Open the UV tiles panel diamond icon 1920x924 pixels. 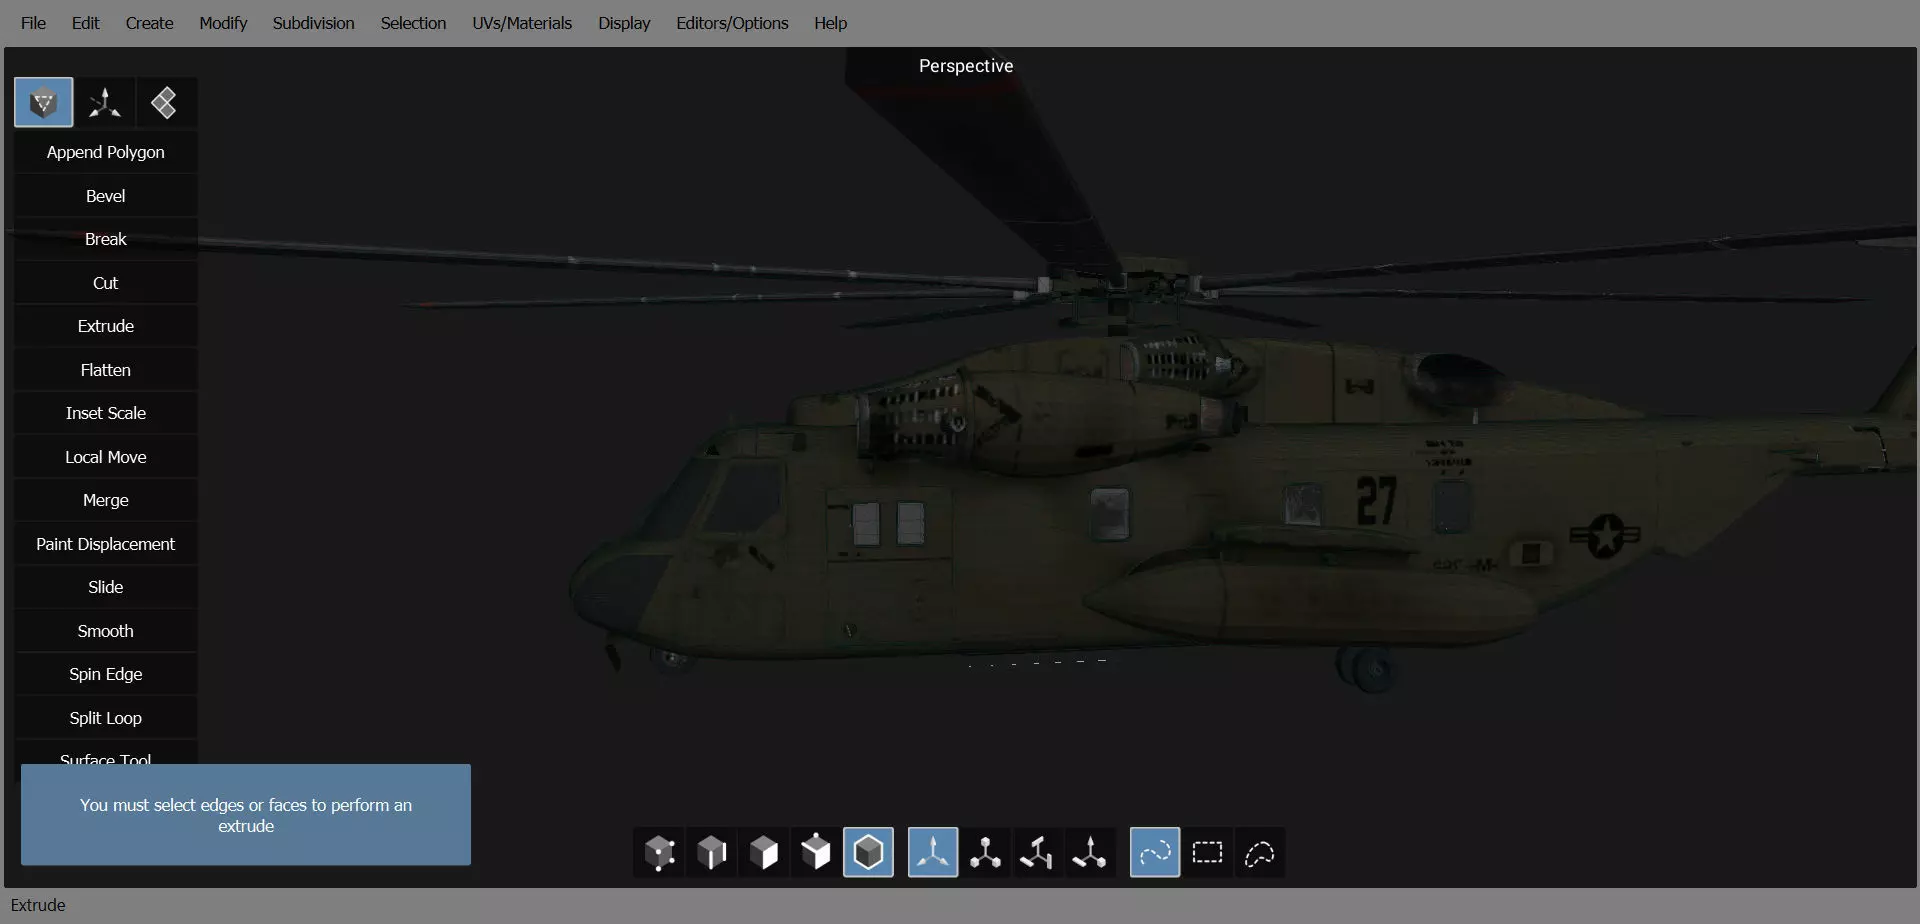coord(164,102)
